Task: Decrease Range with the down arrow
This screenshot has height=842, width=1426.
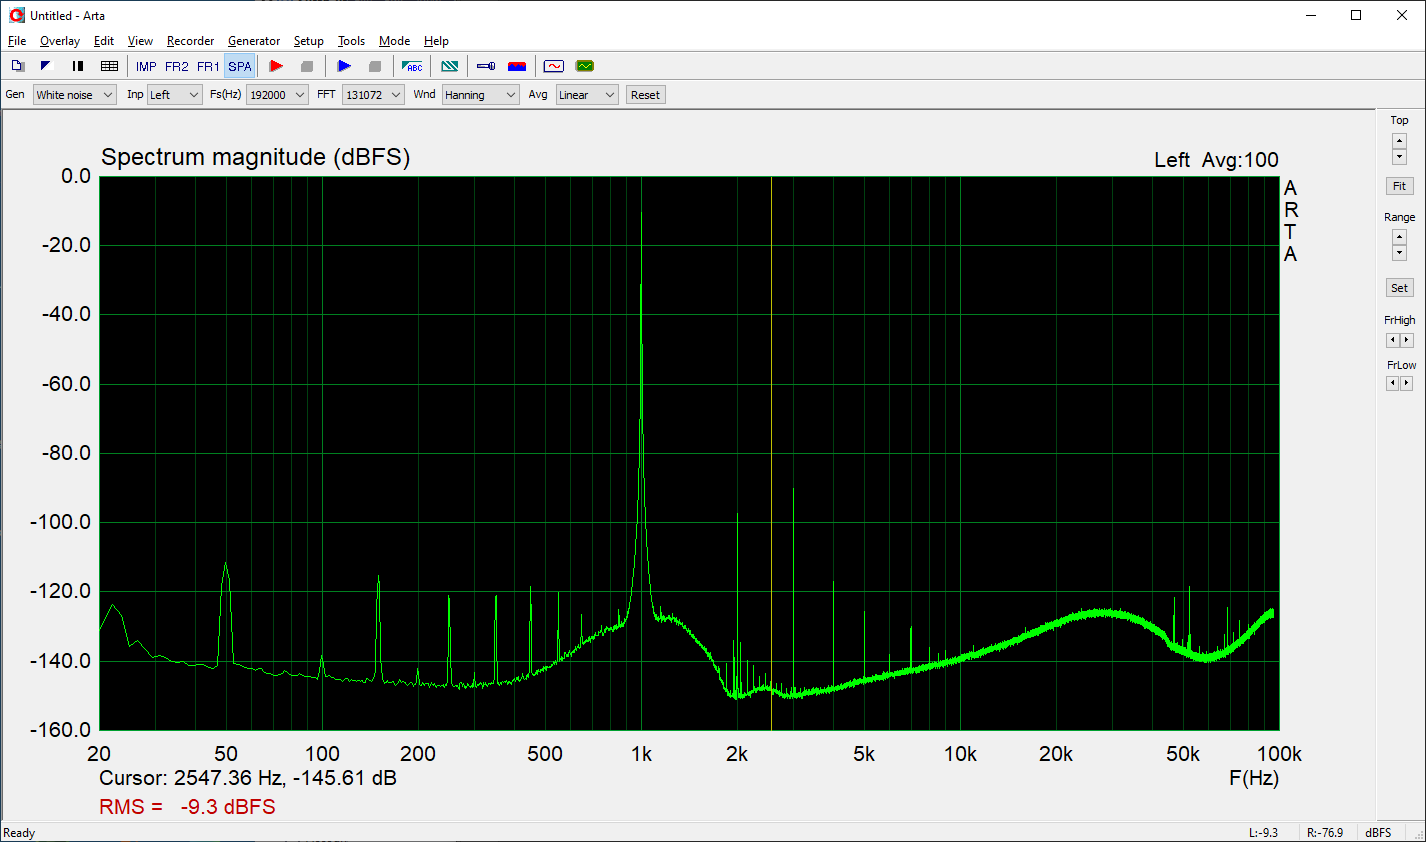Action: point(1399,253)
